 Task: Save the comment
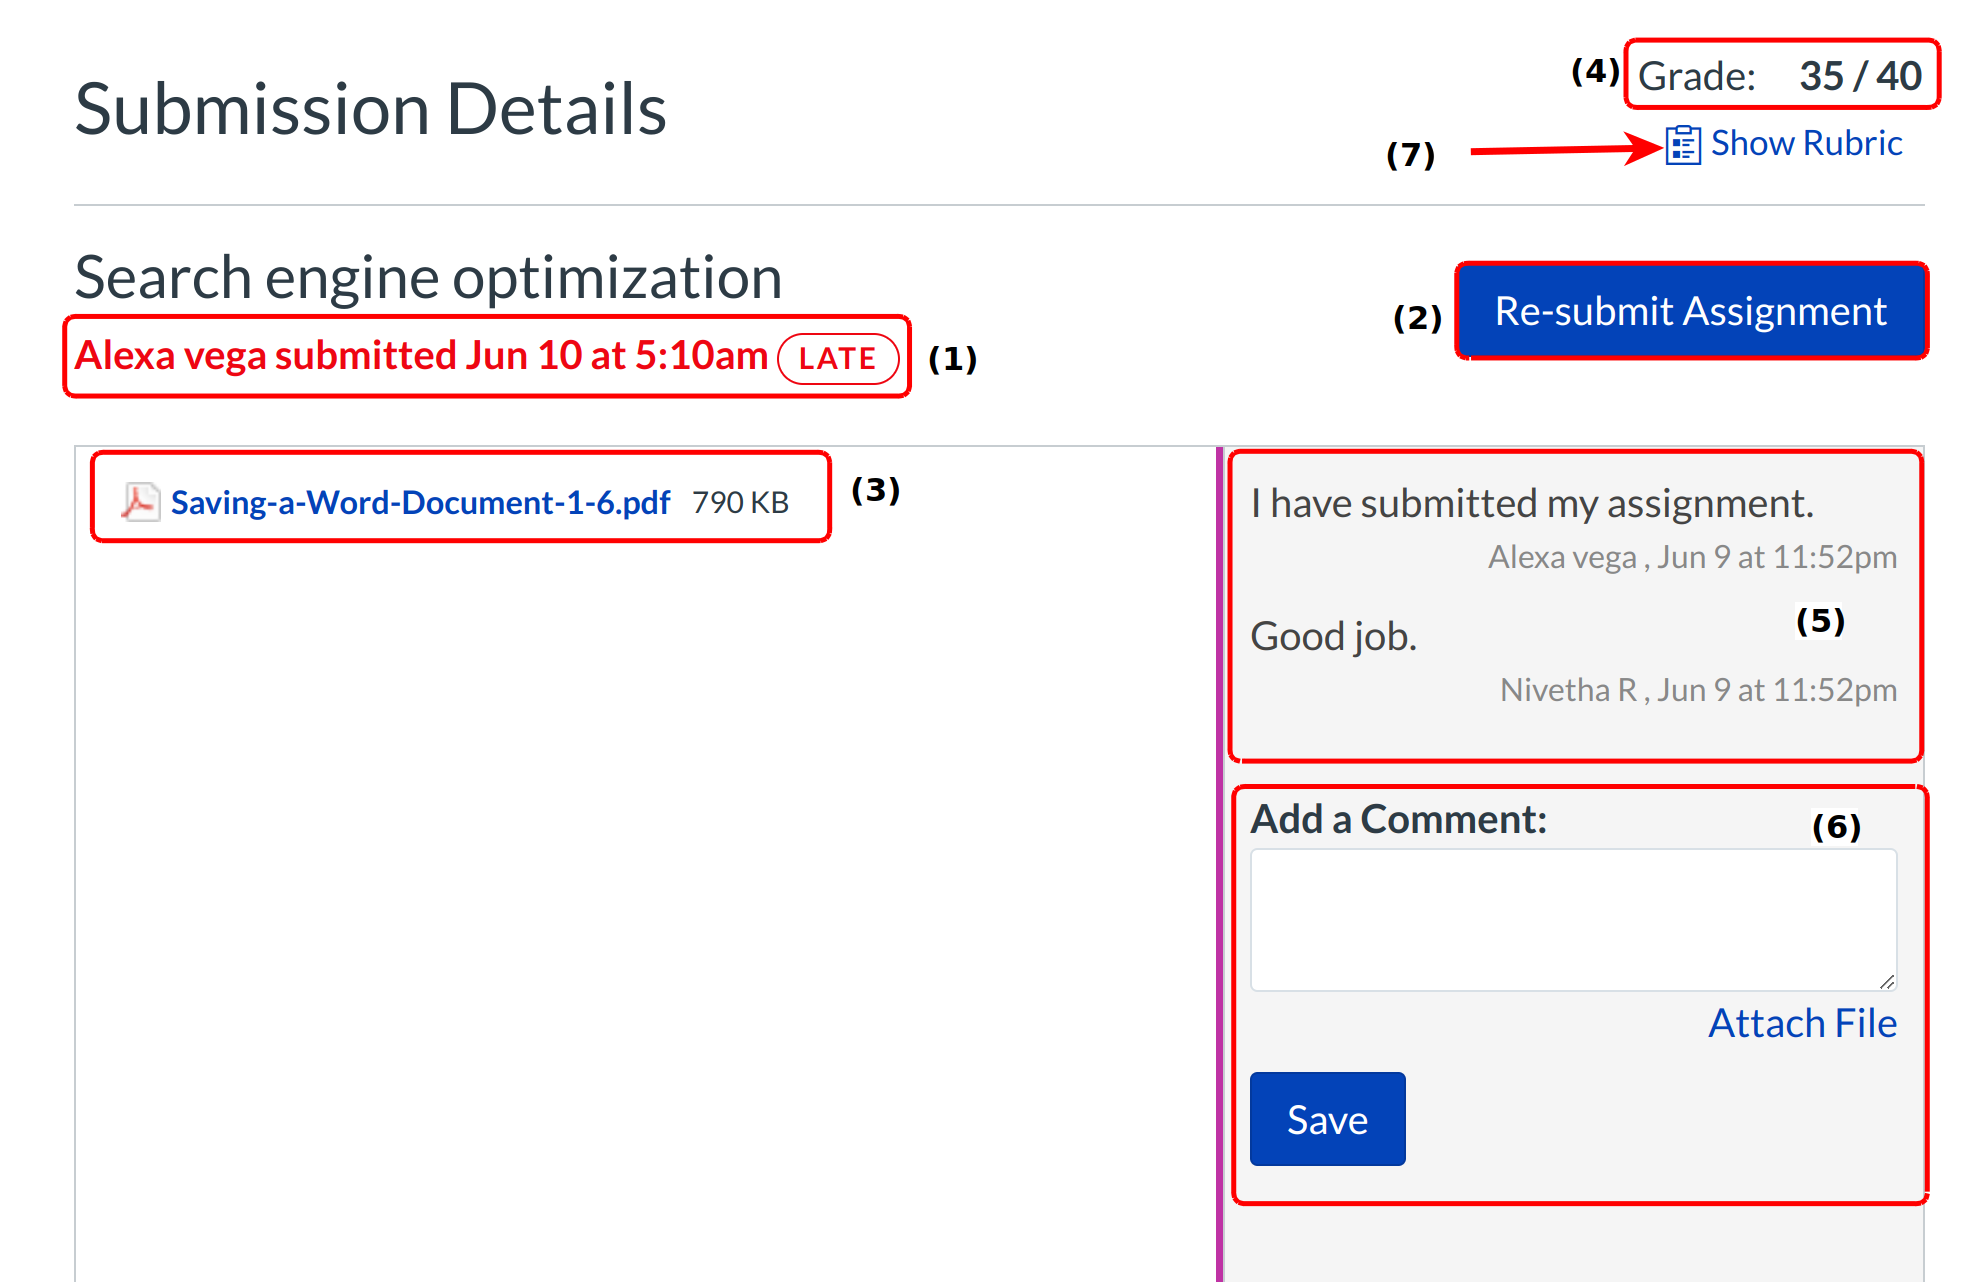pyautogui.click(x=1327, y=1119)
